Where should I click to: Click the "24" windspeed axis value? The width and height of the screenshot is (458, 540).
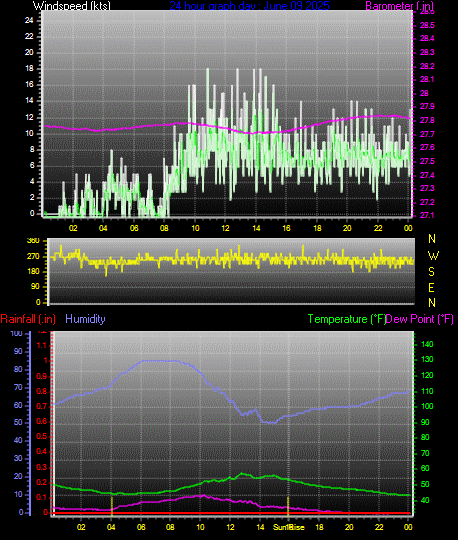[x=29, y=20]
